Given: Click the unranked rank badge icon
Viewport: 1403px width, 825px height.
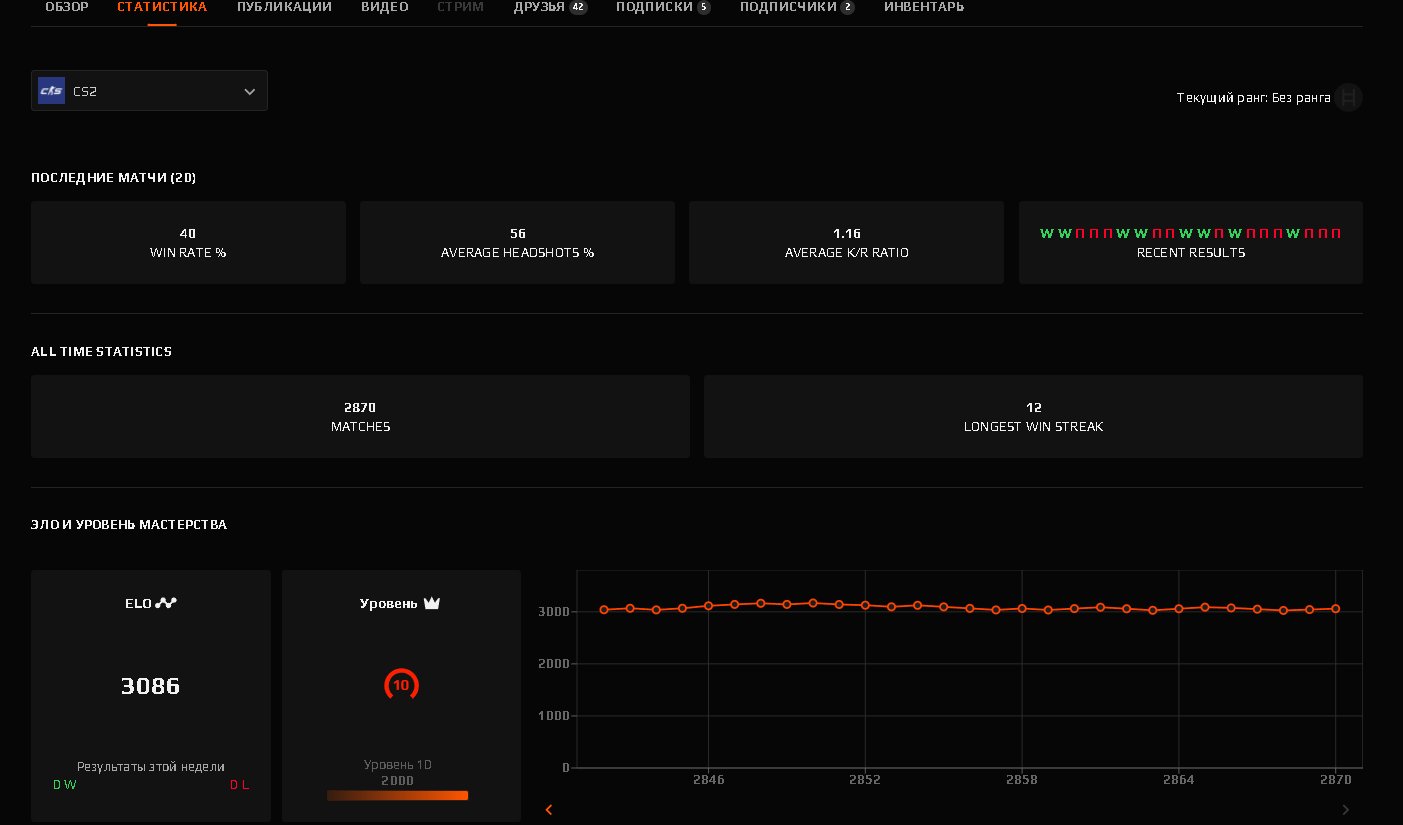Looking at the screenshot, I should 1348,98.
